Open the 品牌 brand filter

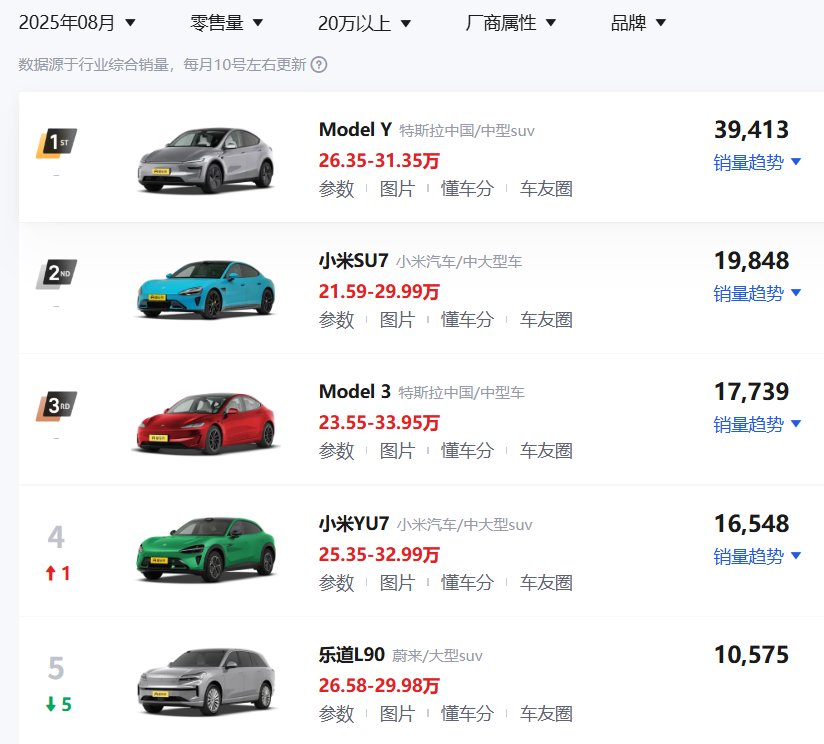coord(638,22)
